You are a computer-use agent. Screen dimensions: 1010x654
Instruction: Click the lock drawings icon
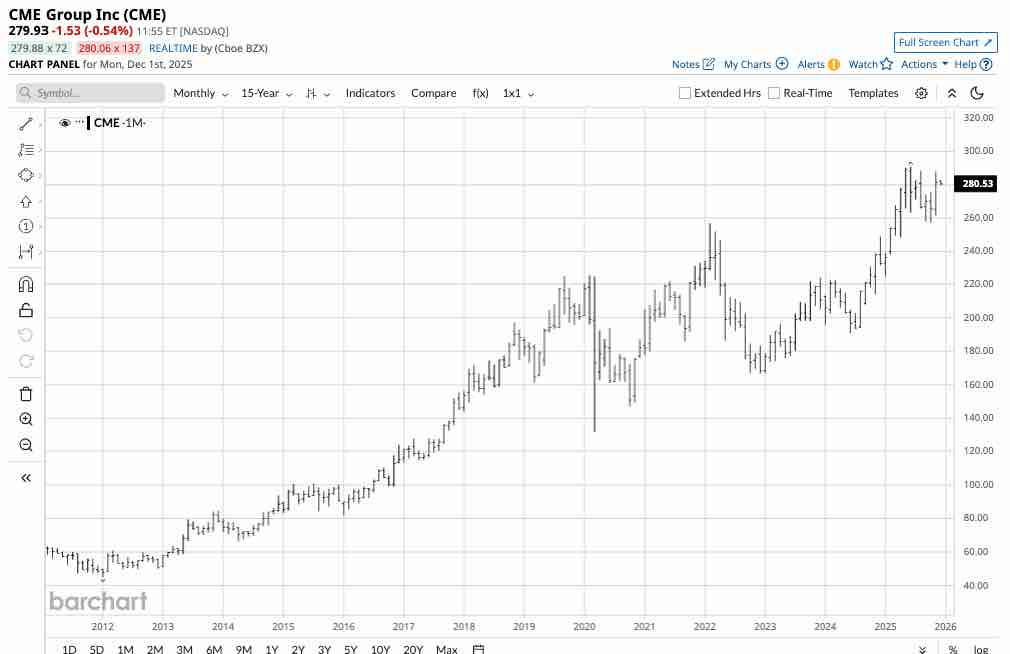[26, 310]
